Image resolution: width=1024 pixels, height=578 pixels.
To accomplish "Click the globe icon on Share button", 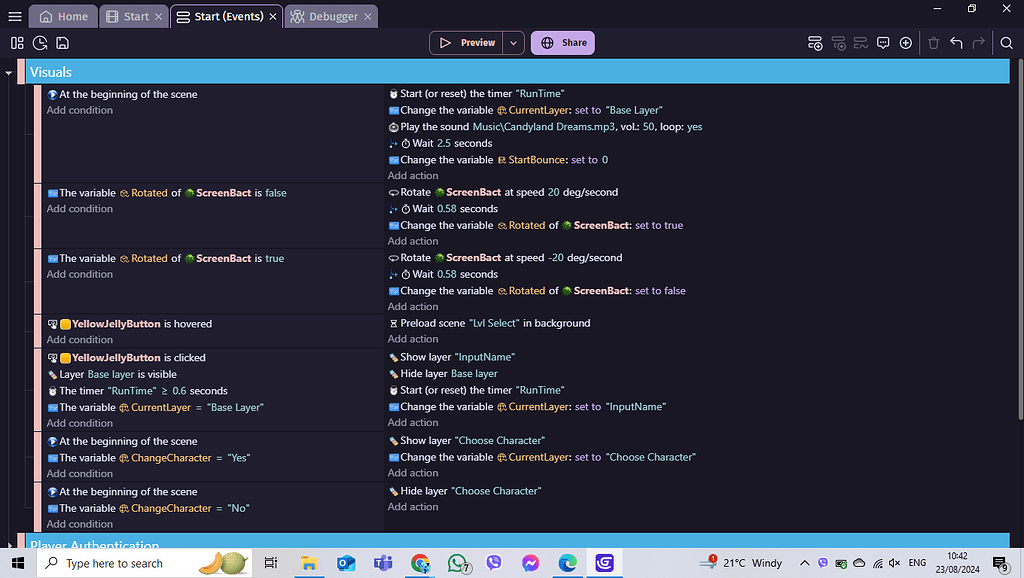I will (547, 43).
